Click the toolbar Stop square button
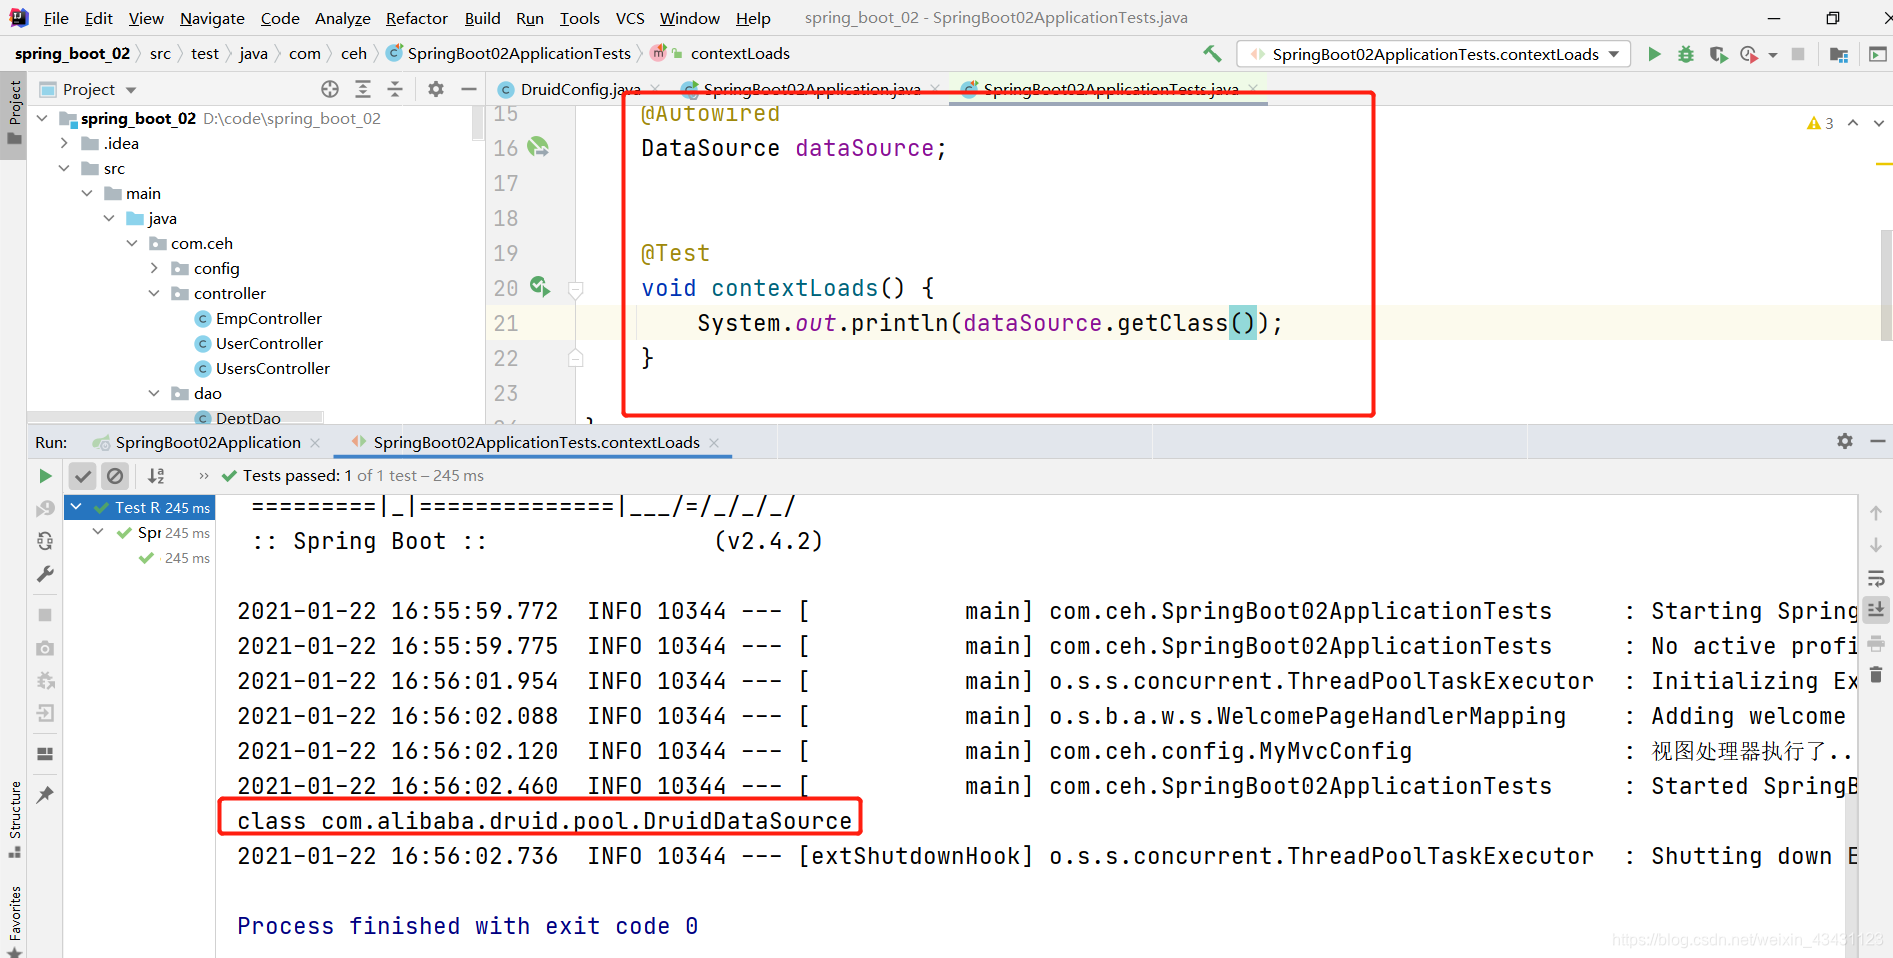 pyautogui.click(x=1798, y=54)
